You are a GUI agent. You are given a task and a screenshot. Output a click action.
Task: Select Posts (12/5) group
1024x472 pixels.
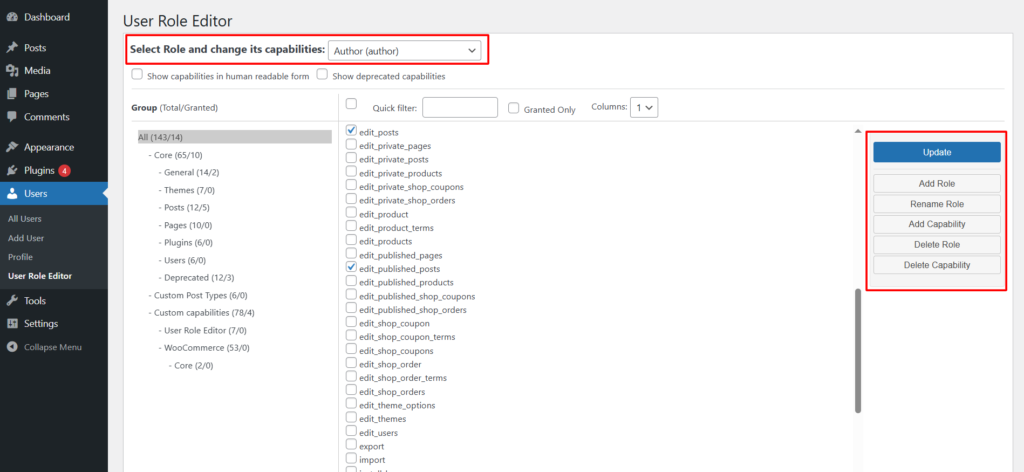(184, 208)
